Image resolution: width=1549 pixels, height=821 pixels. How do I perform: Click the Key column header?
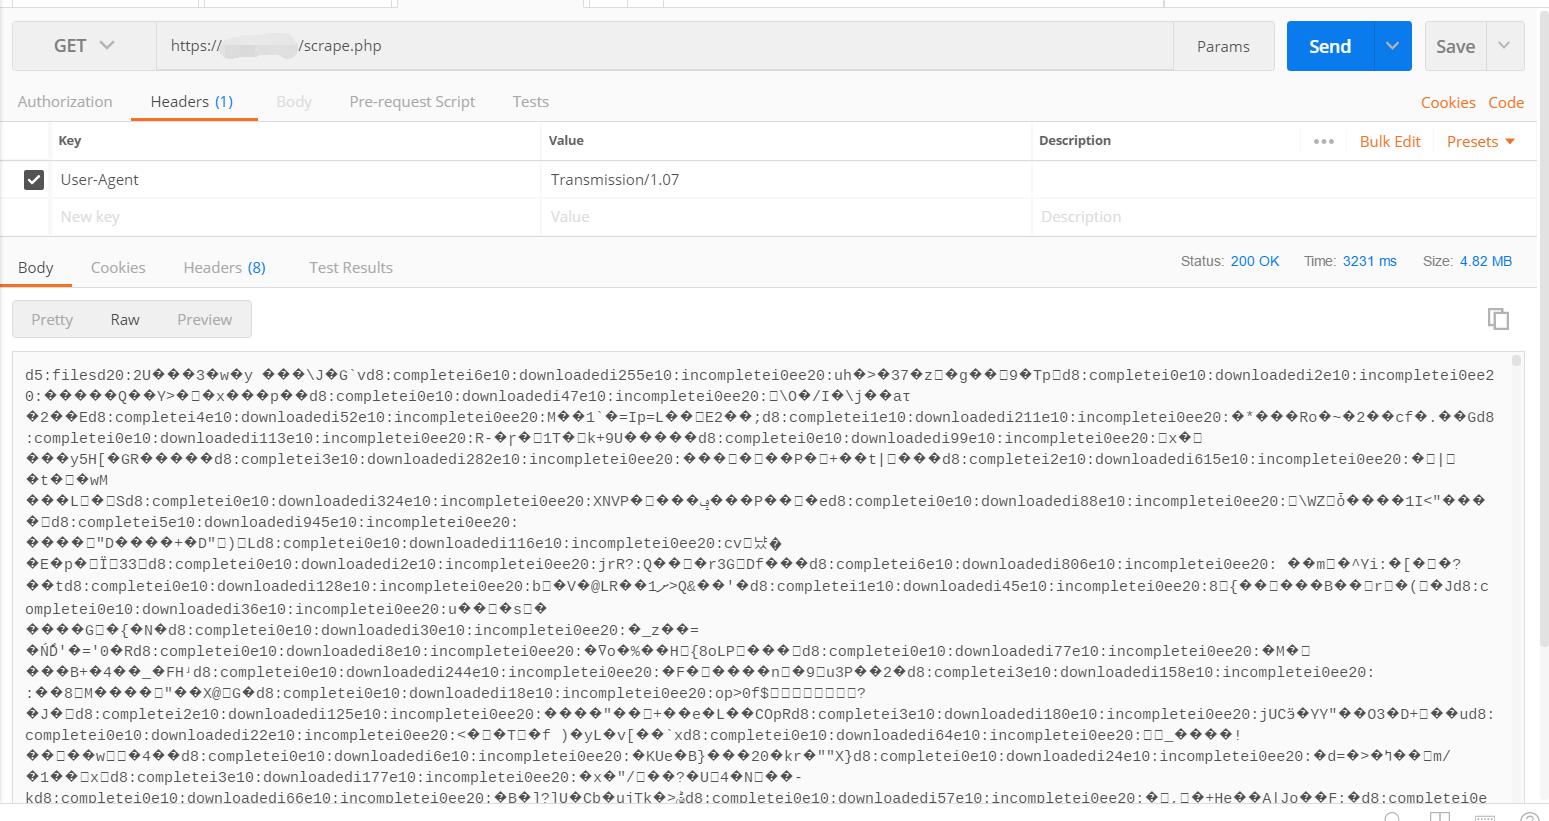(70, 140)
